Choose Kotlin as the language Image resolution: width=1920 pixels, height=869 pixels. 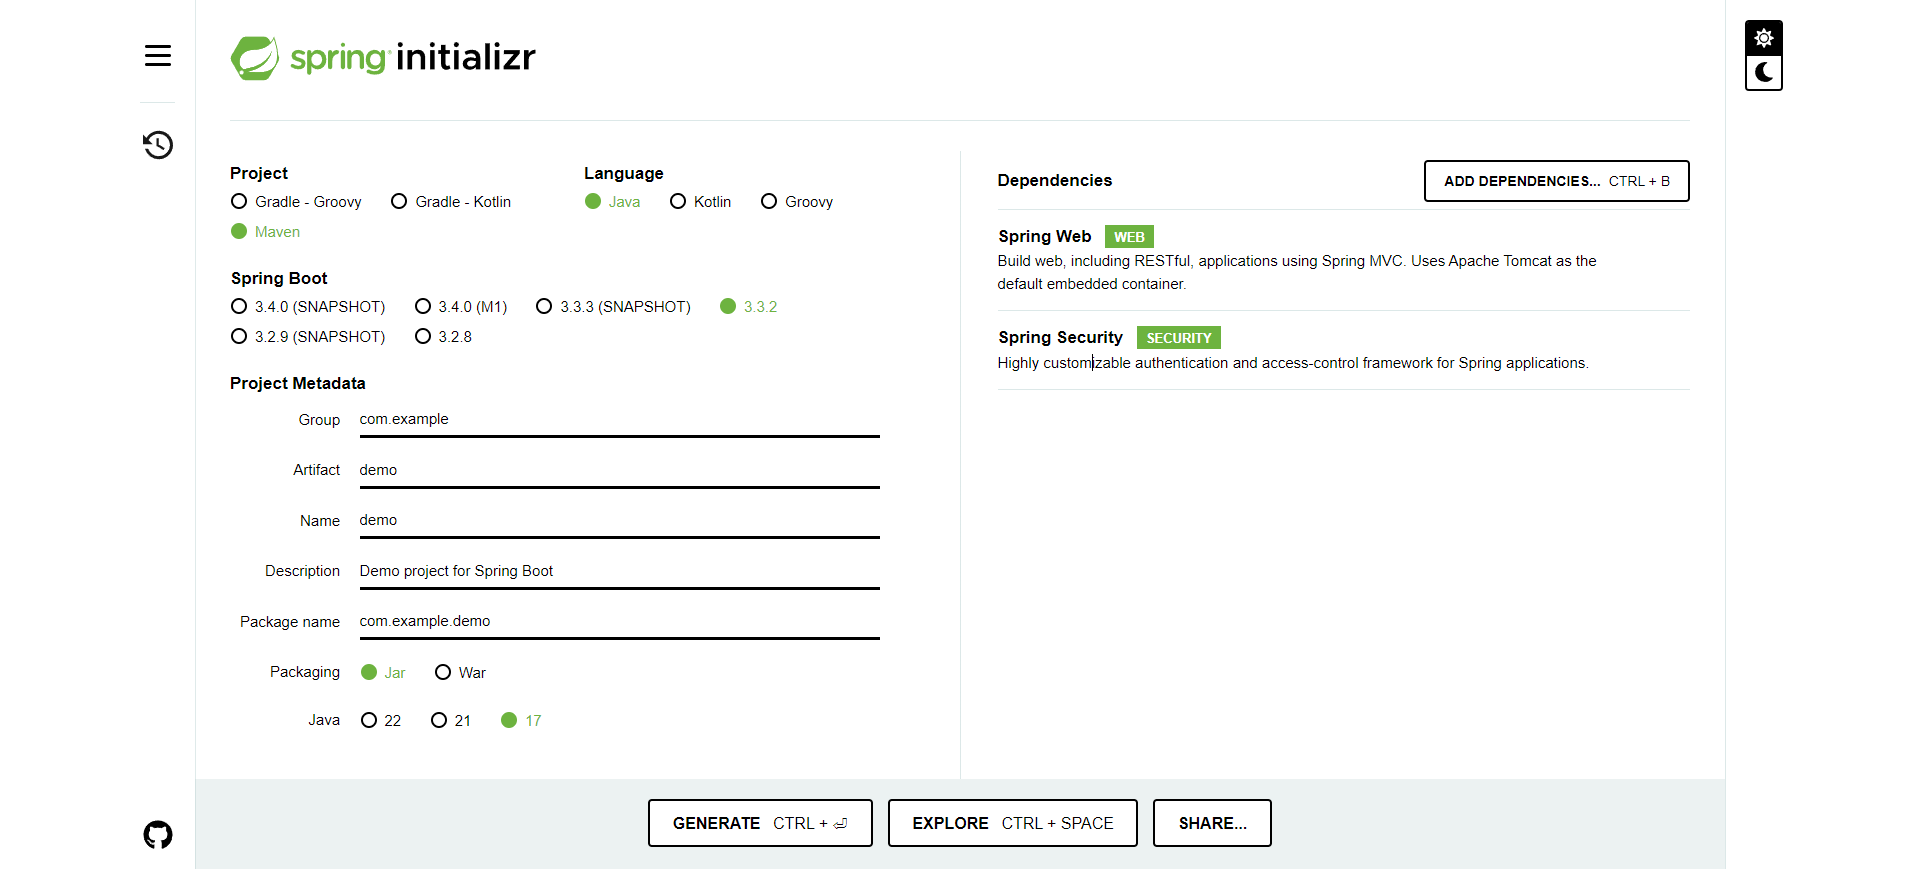(701, 202)
